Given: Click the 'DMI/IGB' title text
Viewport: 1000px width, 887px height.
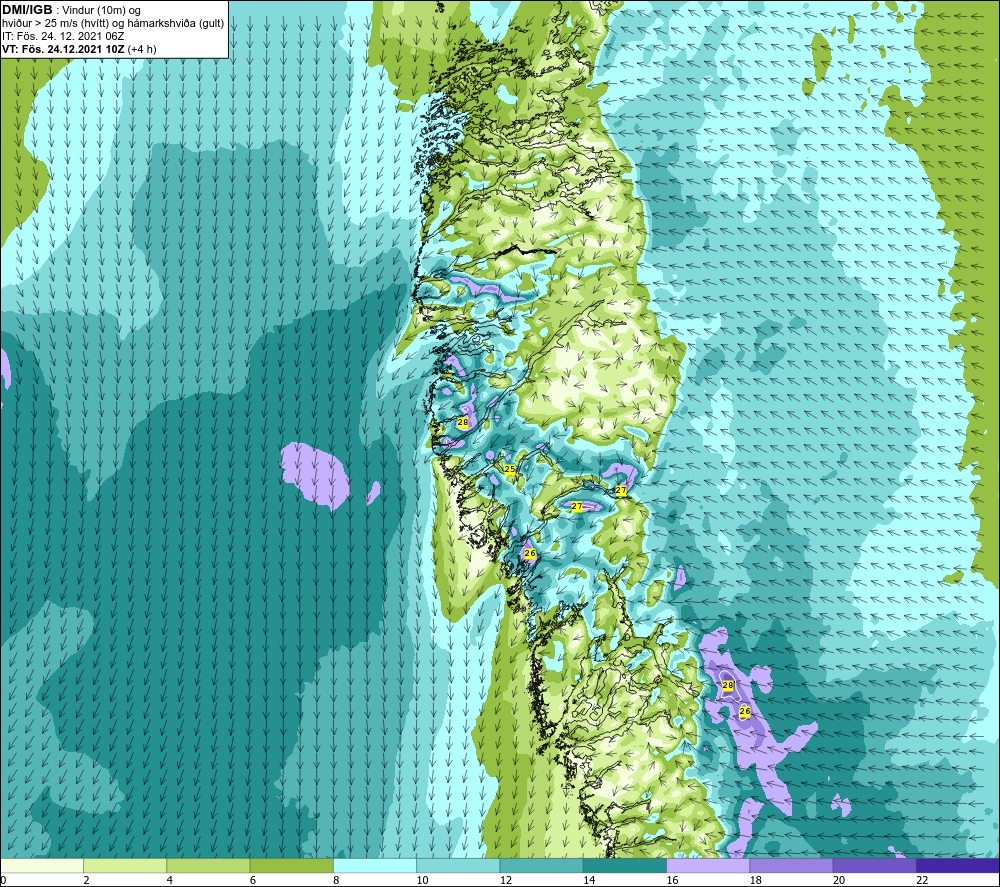Looking at the screenshot, I should tap(27, 10).
